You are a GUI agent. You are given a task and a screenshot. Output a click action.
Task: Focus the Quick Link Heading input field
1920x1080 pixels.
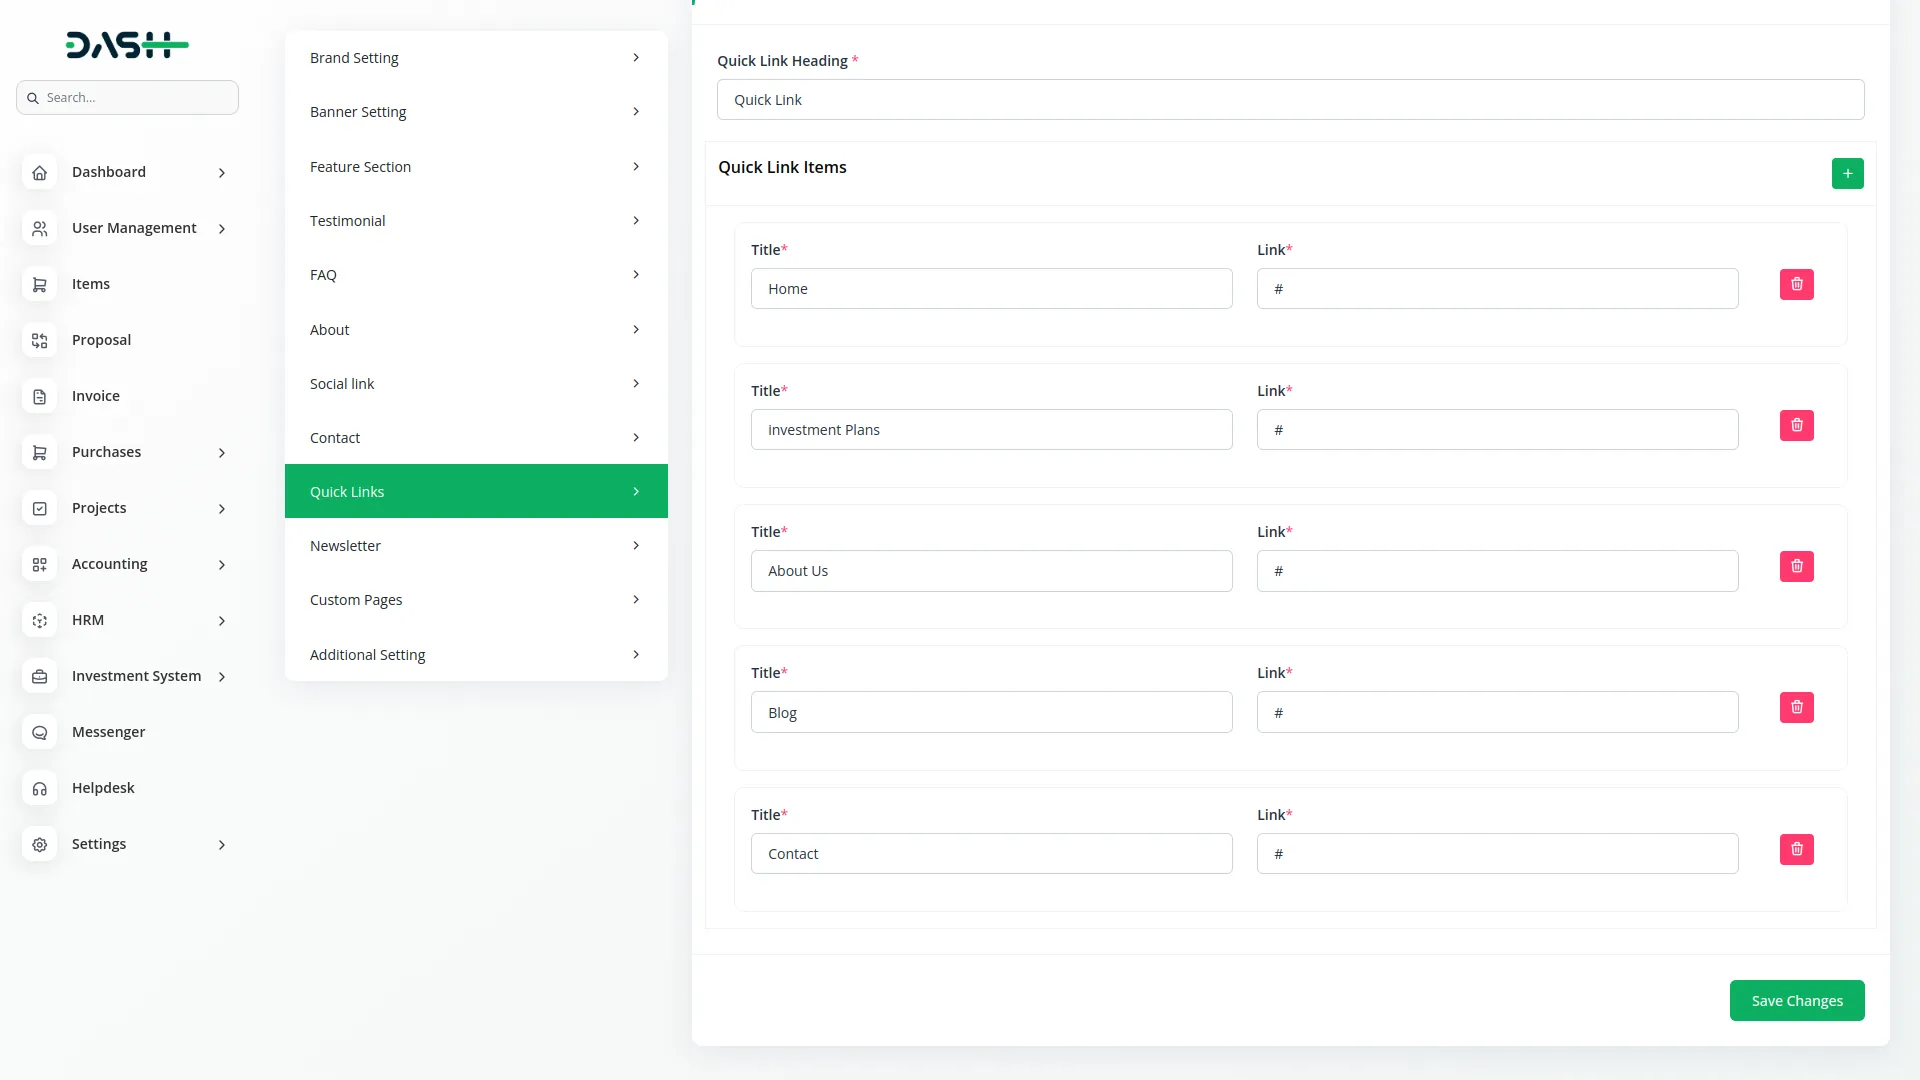point(1290,100)
